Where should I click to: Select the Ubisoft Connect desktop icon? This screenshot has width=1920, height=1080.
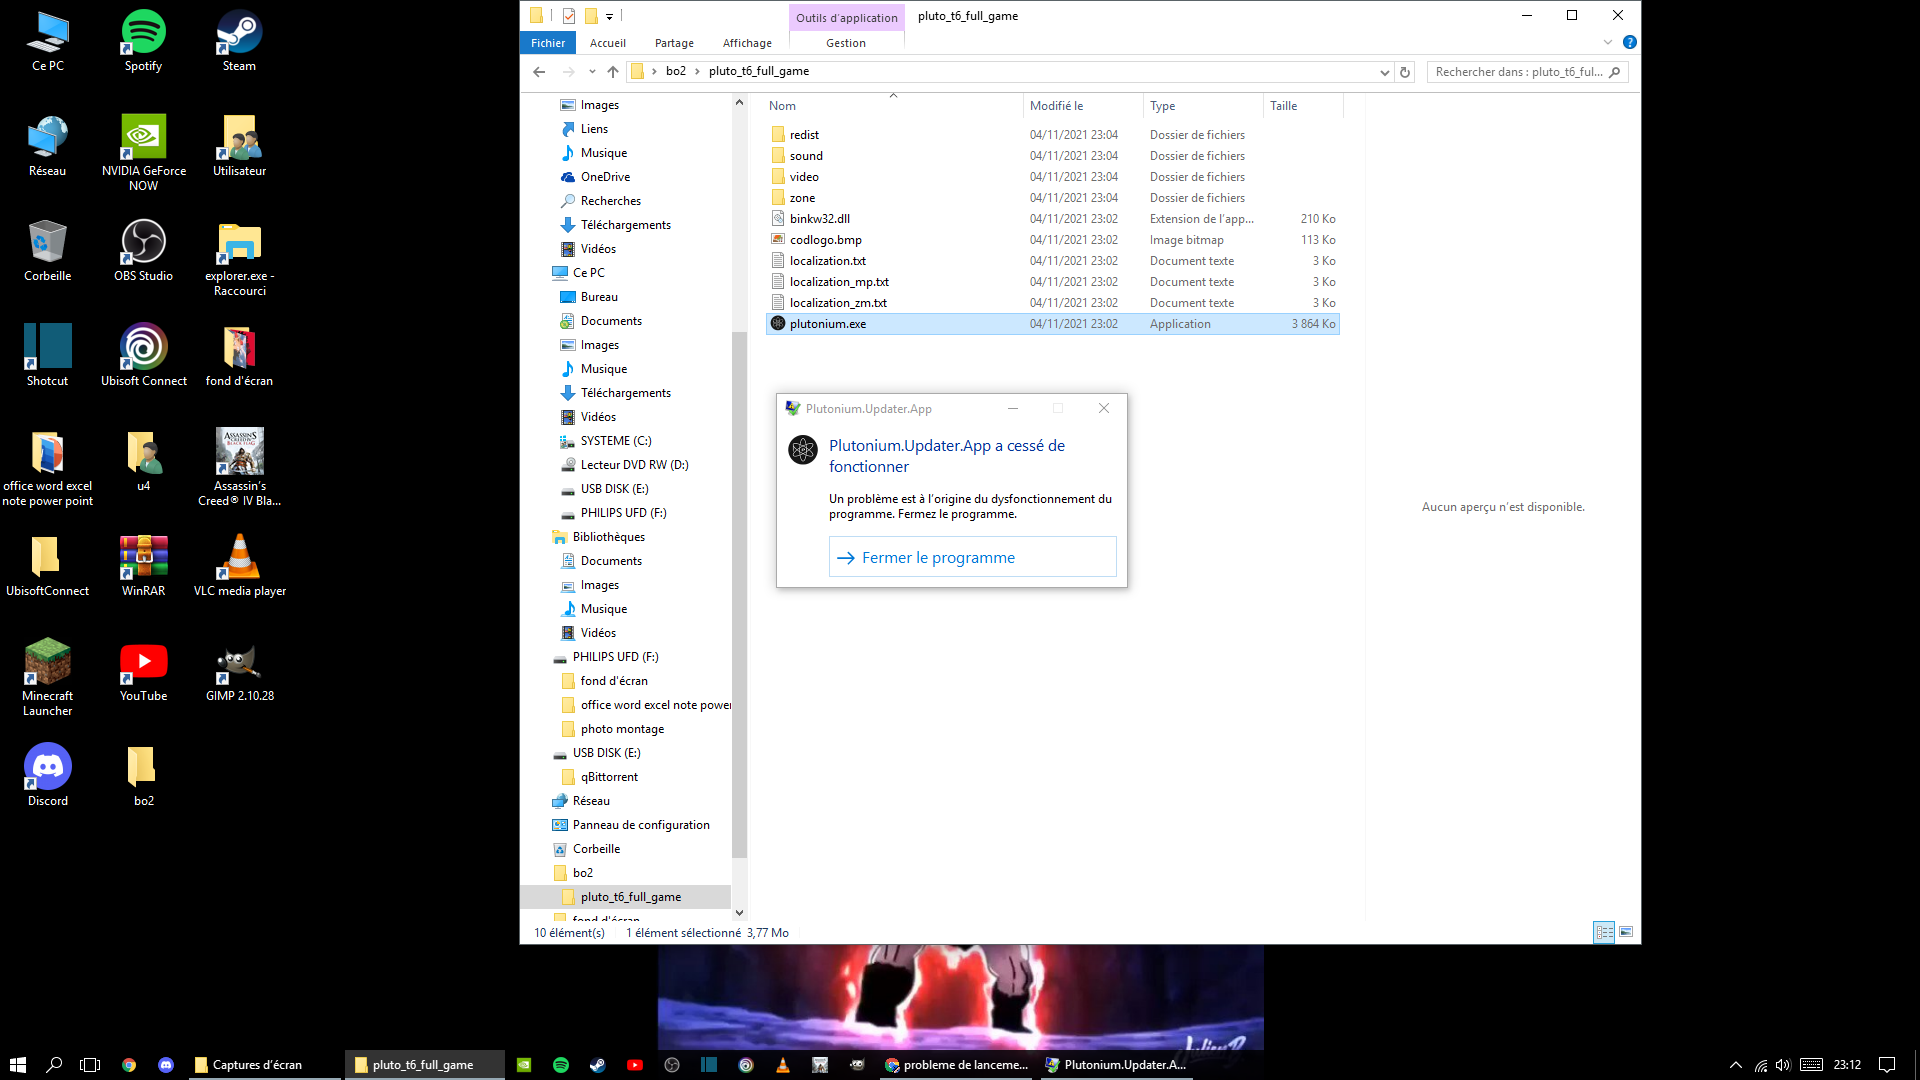(143, 356)
